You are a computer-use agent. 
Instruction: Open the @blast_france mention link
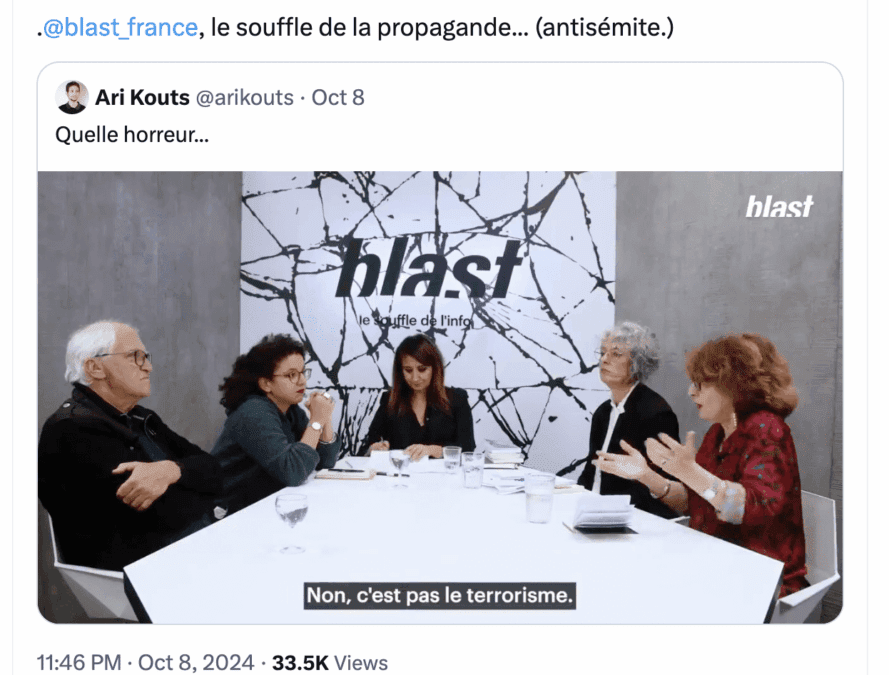coord(120,27)
